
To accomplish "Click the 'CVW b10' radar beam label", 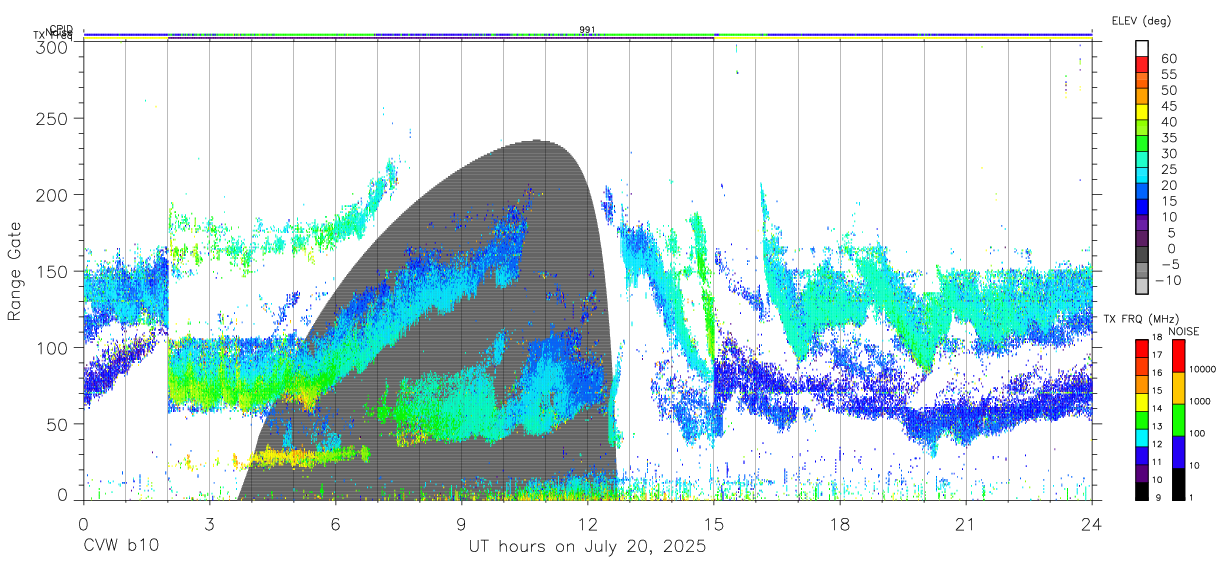I will tap(120, 547).
